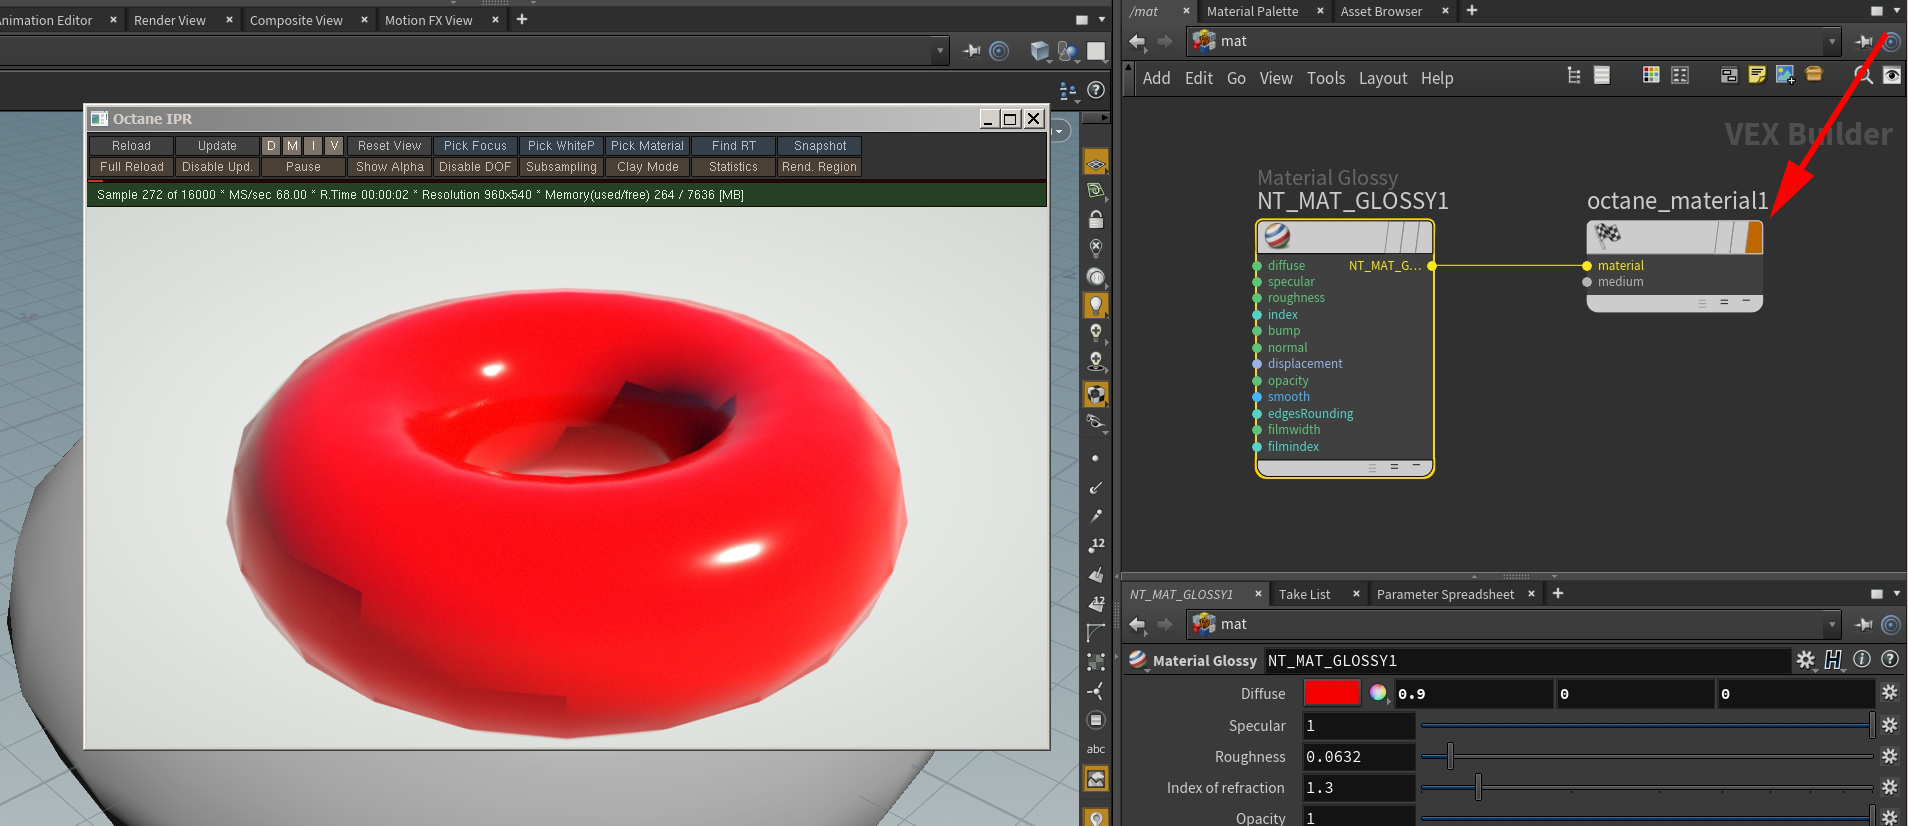1908x826 pixels.
Task: Go back in network editor path history
Action: [1137, 41]
